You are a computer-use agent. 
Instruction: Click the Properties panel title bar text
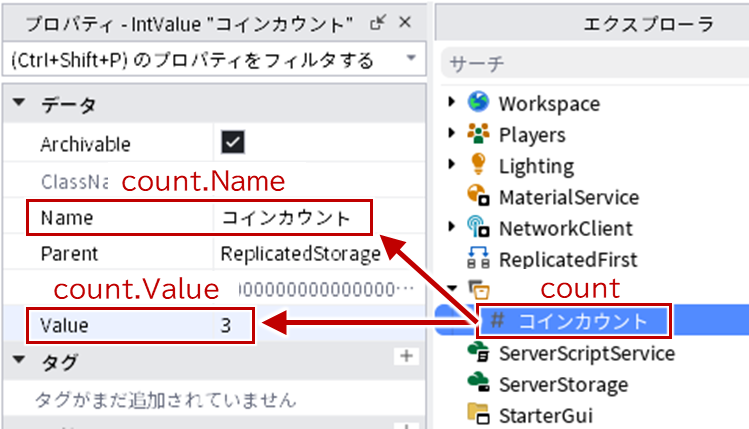pyautogui.click(x=189, y=24)
